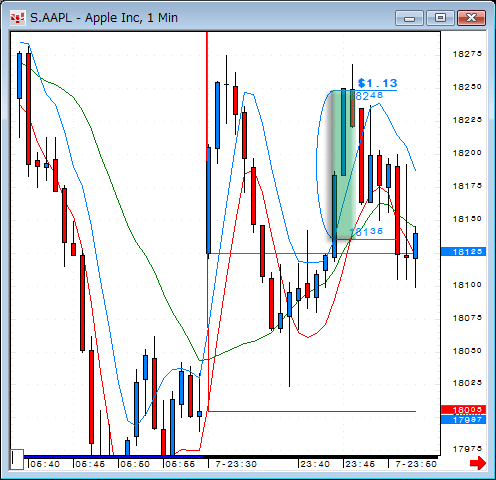Image resolution: width=496 pixels, height=480 pixels.
Task: Click the $1.13 measurement label
Action: click(x=377, y=83)
